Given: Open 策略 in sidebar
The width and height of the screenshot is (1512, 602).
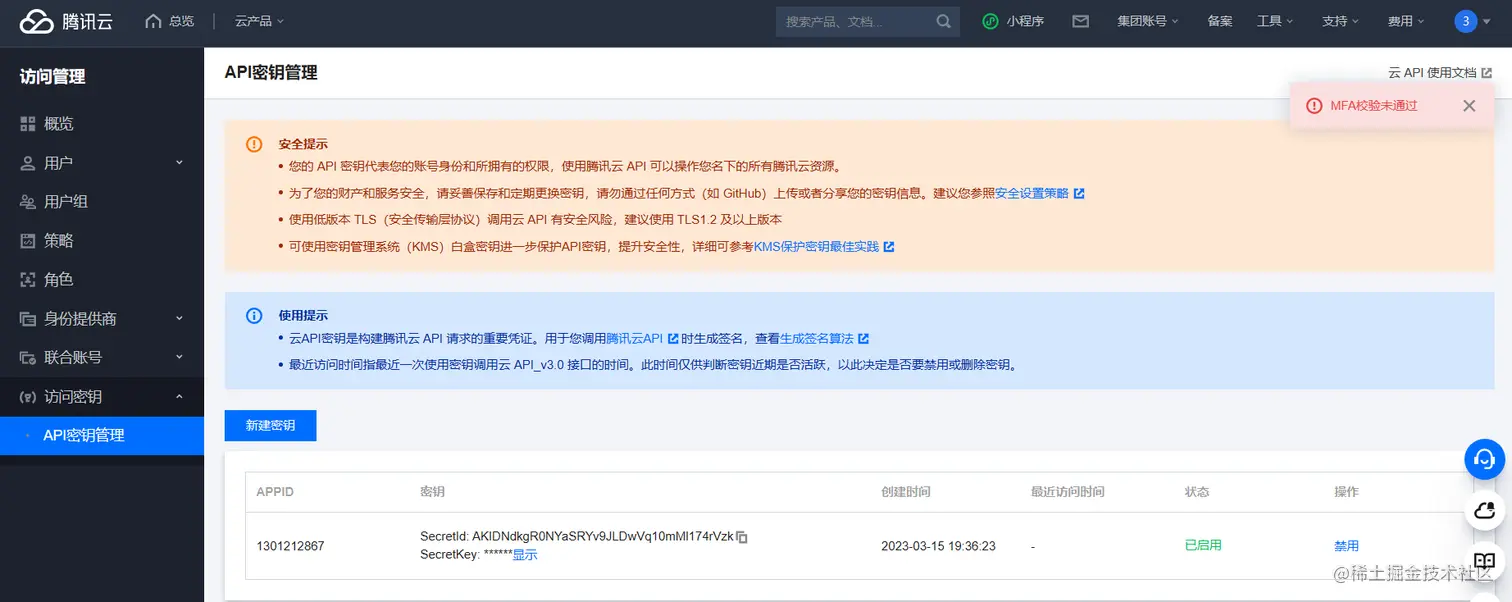Looking at the screenshot, I should [x=102, y=241].
